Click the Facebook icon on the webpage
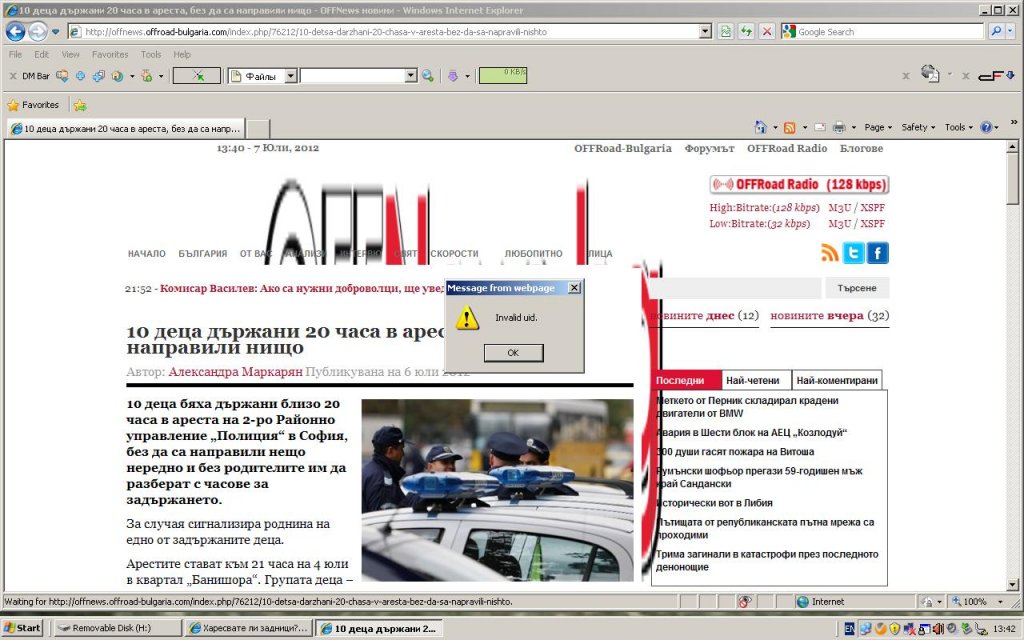The width and height of the screenshot is (1024, 640). [x=877, y=252]
